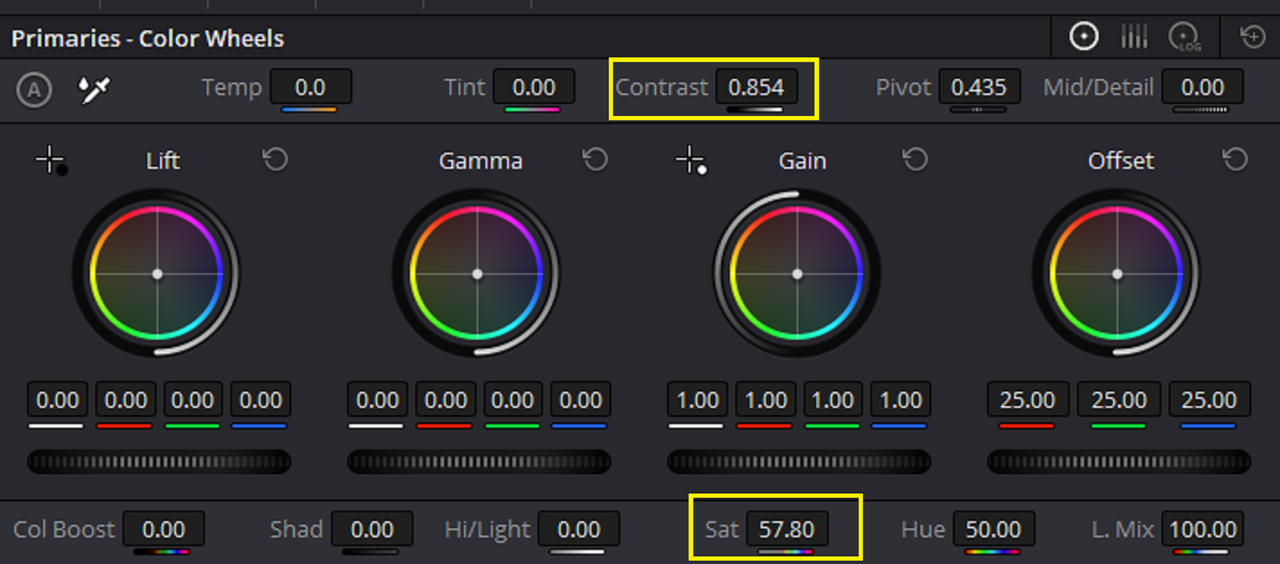Reset the Offset color wheel
This screenshot has height=564, width=1280.
tap(1235, 159)
